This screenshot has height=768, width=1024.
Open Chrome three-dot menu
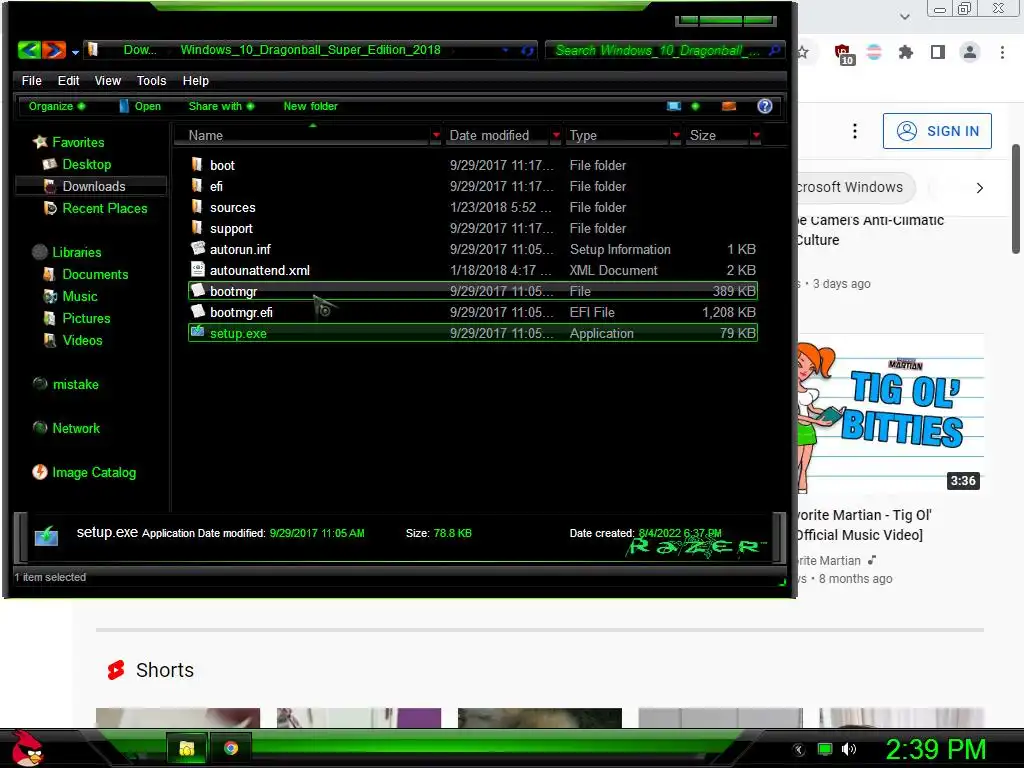coord(1002,52)
